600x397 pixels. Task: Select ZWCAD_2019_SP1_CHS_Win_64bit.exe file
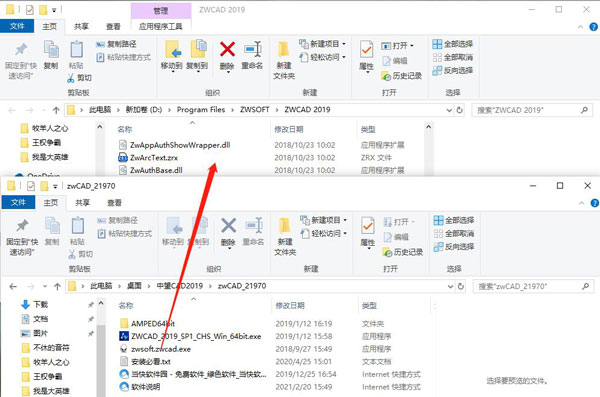196,336
